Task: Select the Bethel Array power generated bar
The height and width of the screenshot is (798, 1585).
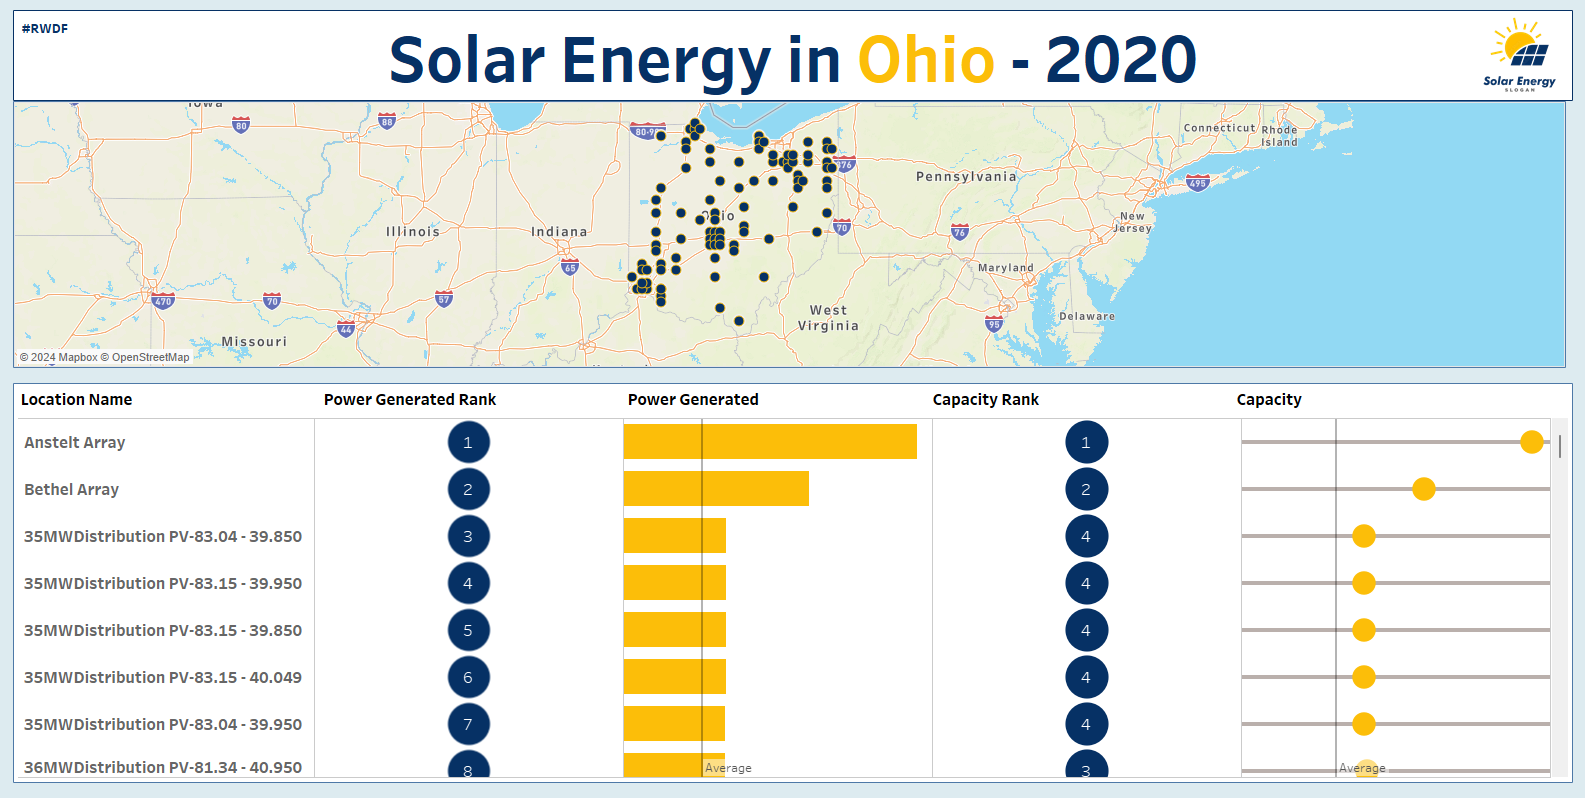Action: (716, 489)
